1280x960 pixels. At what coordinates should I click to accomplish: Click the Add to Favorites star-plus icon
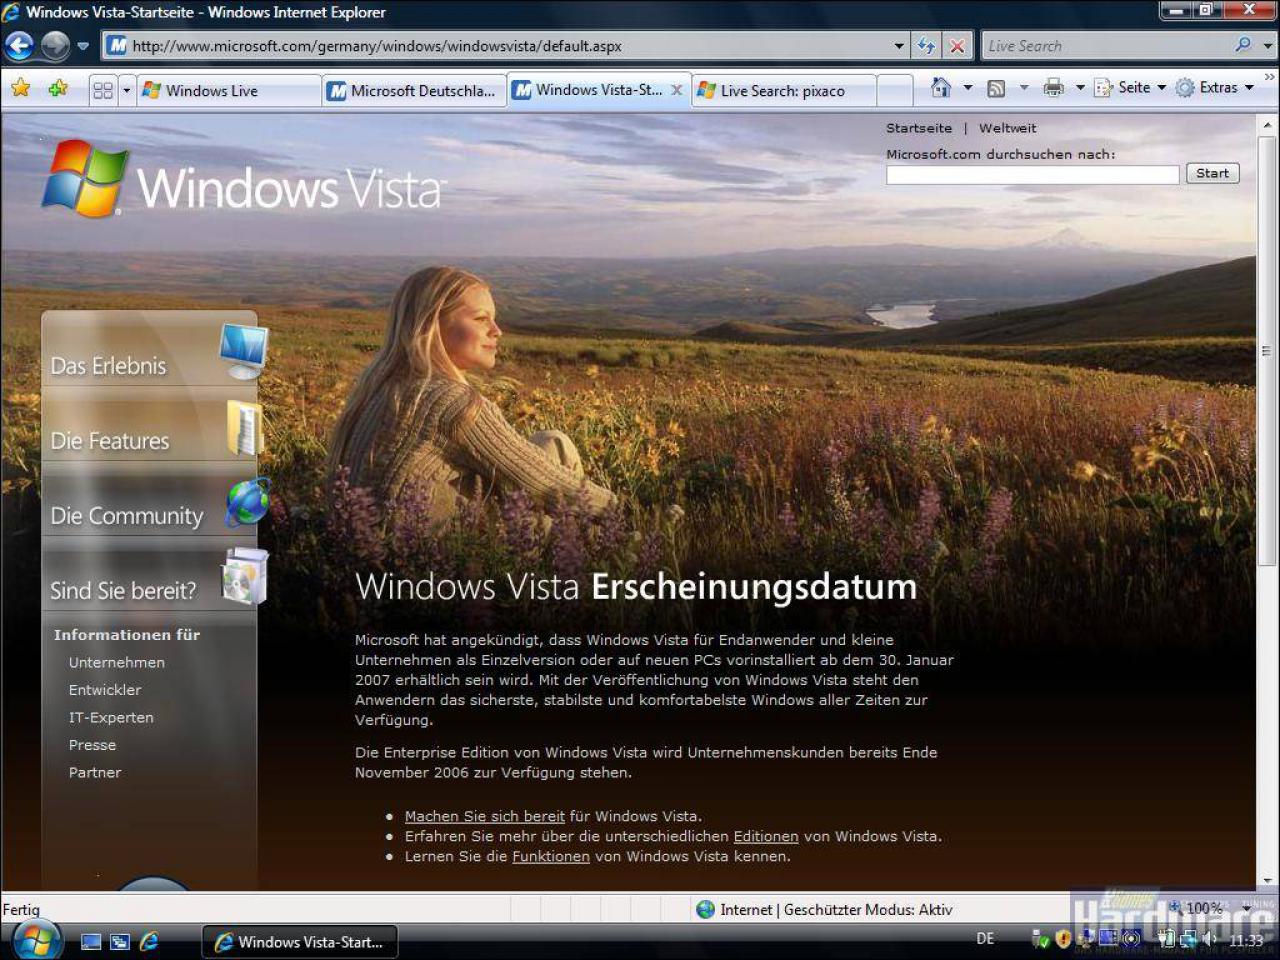[58, 88]
